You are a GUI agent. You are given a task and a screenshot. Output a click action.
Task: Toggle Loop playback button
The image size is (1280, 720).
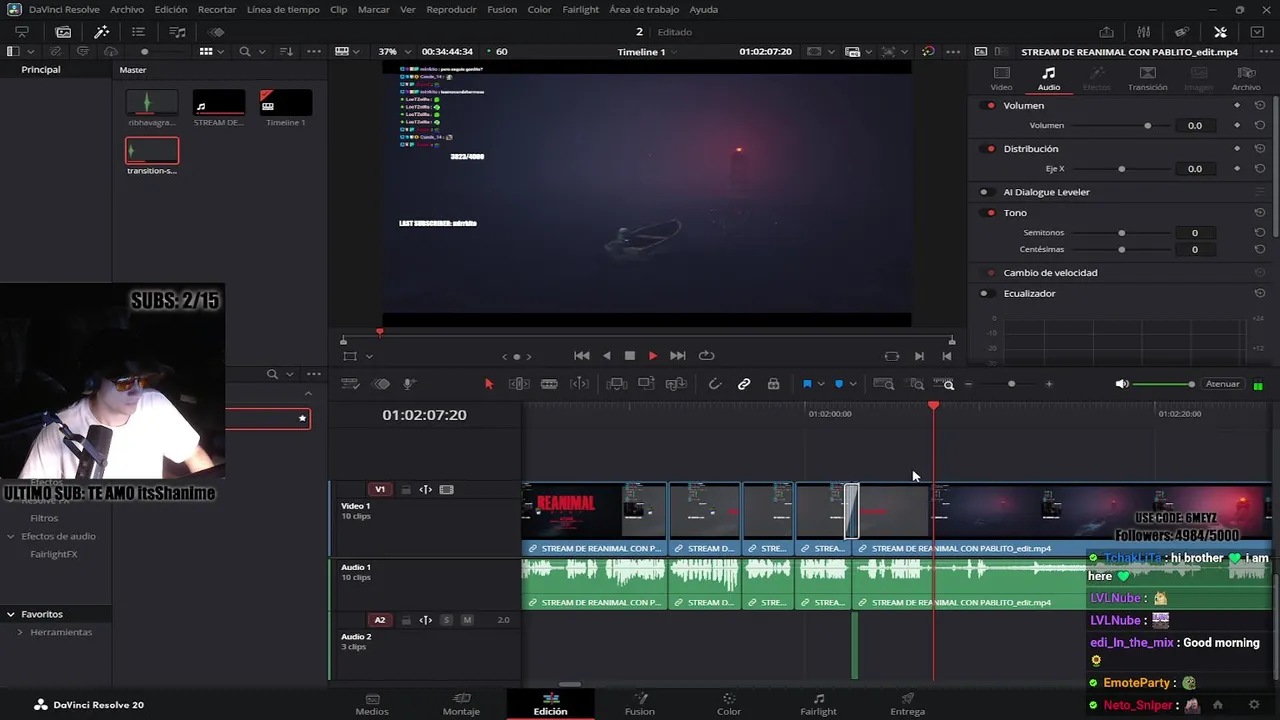coord(707,356)
